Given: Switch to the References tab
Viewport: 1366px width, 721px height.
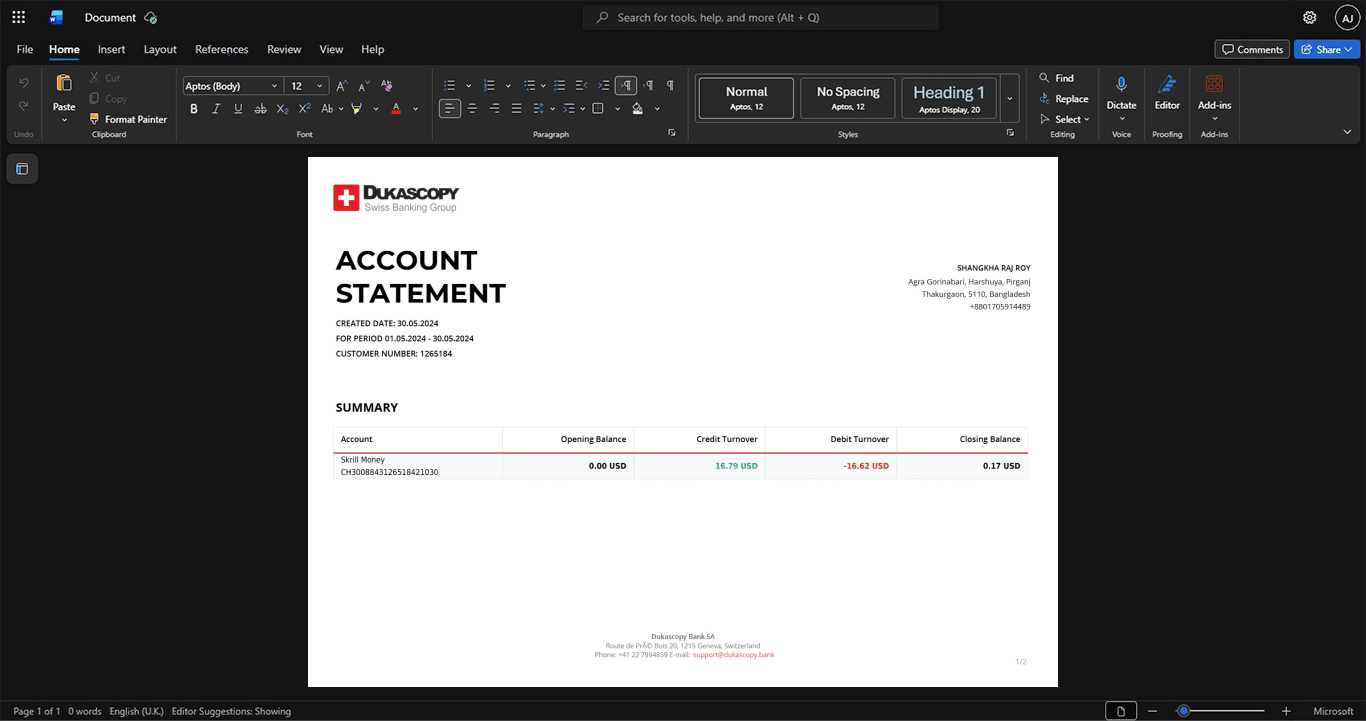Looking at the screenshot, I should click(x=222, y=49).
